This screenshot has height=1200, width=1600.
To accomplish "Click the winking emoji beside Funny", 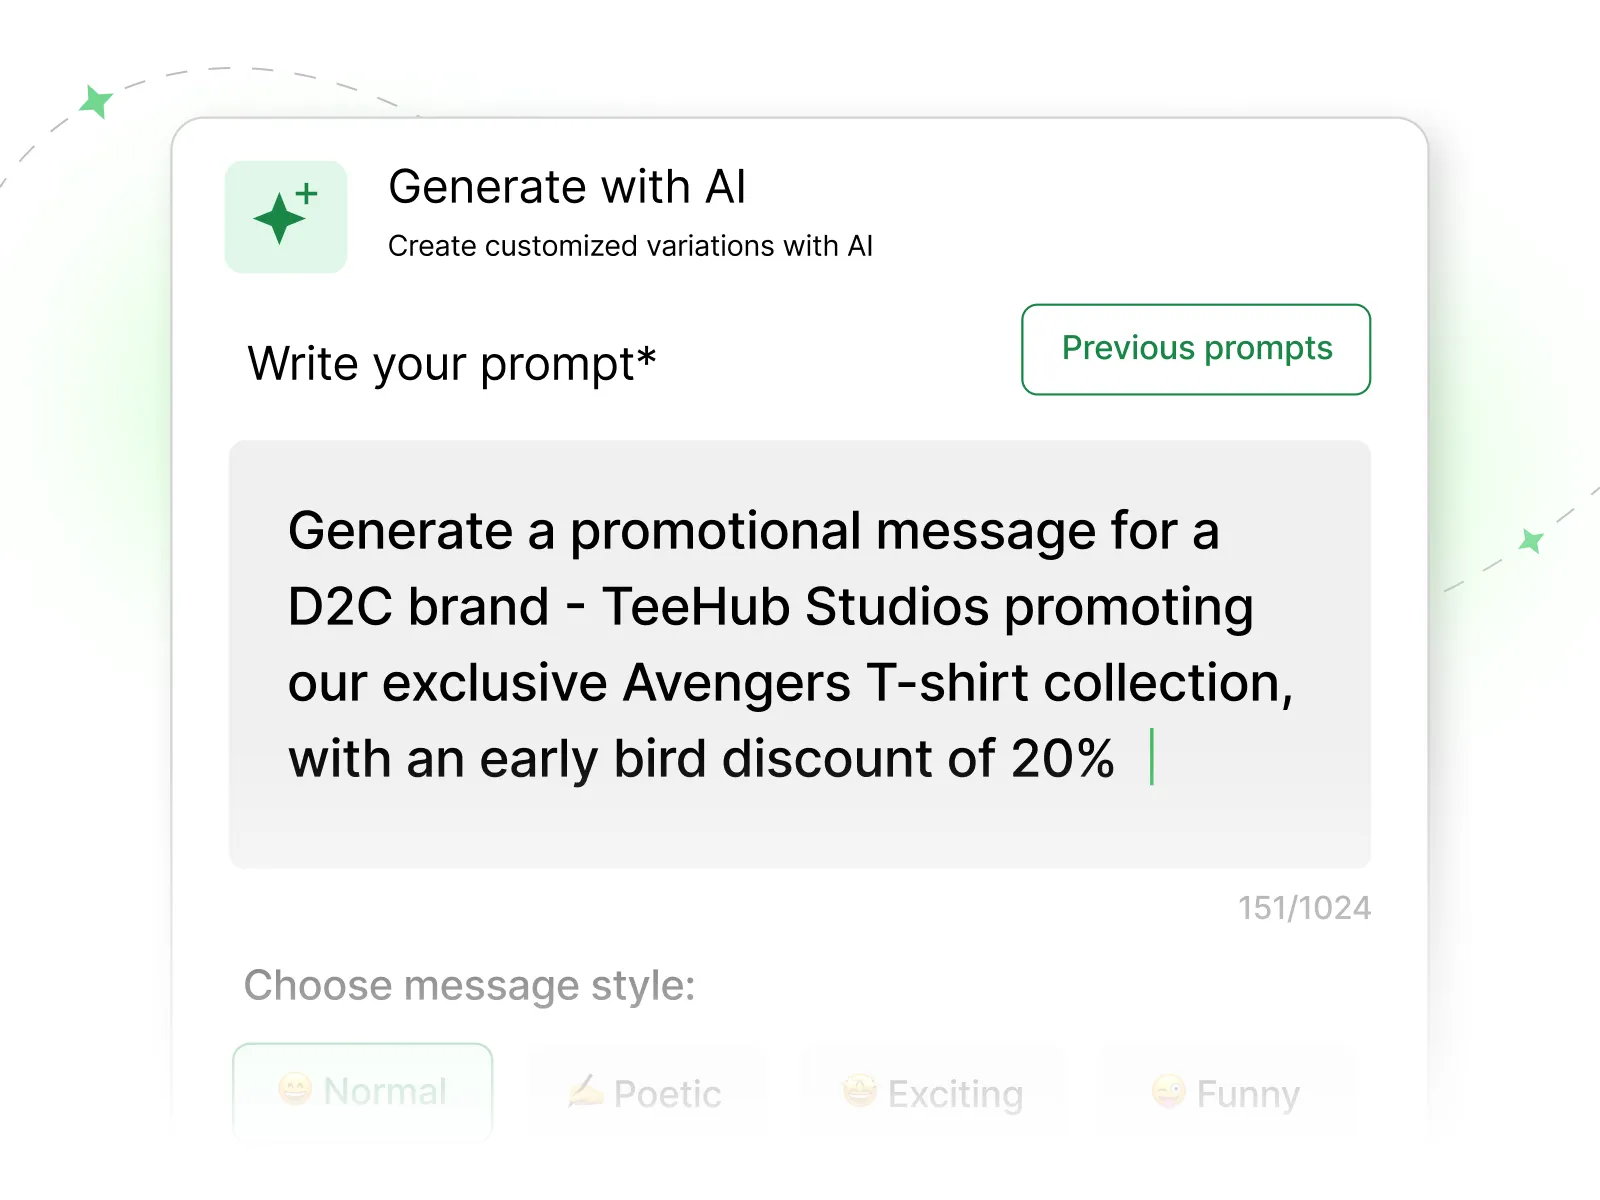I will click(1168, 1092).
